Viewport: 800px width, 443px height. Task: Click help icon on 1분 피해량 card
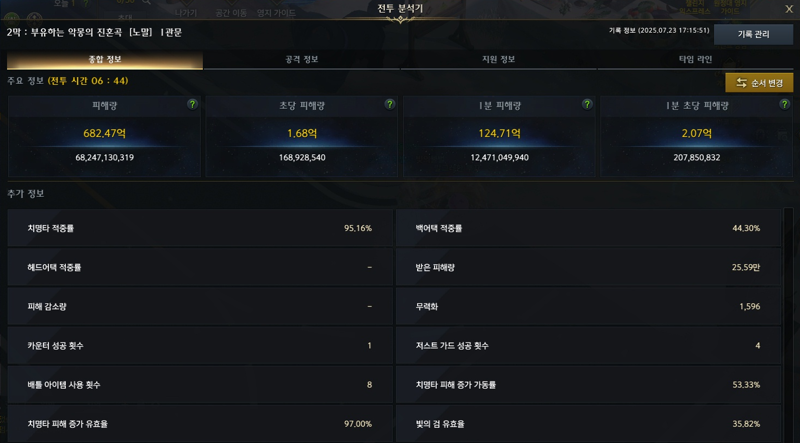[x=587, y=104]
